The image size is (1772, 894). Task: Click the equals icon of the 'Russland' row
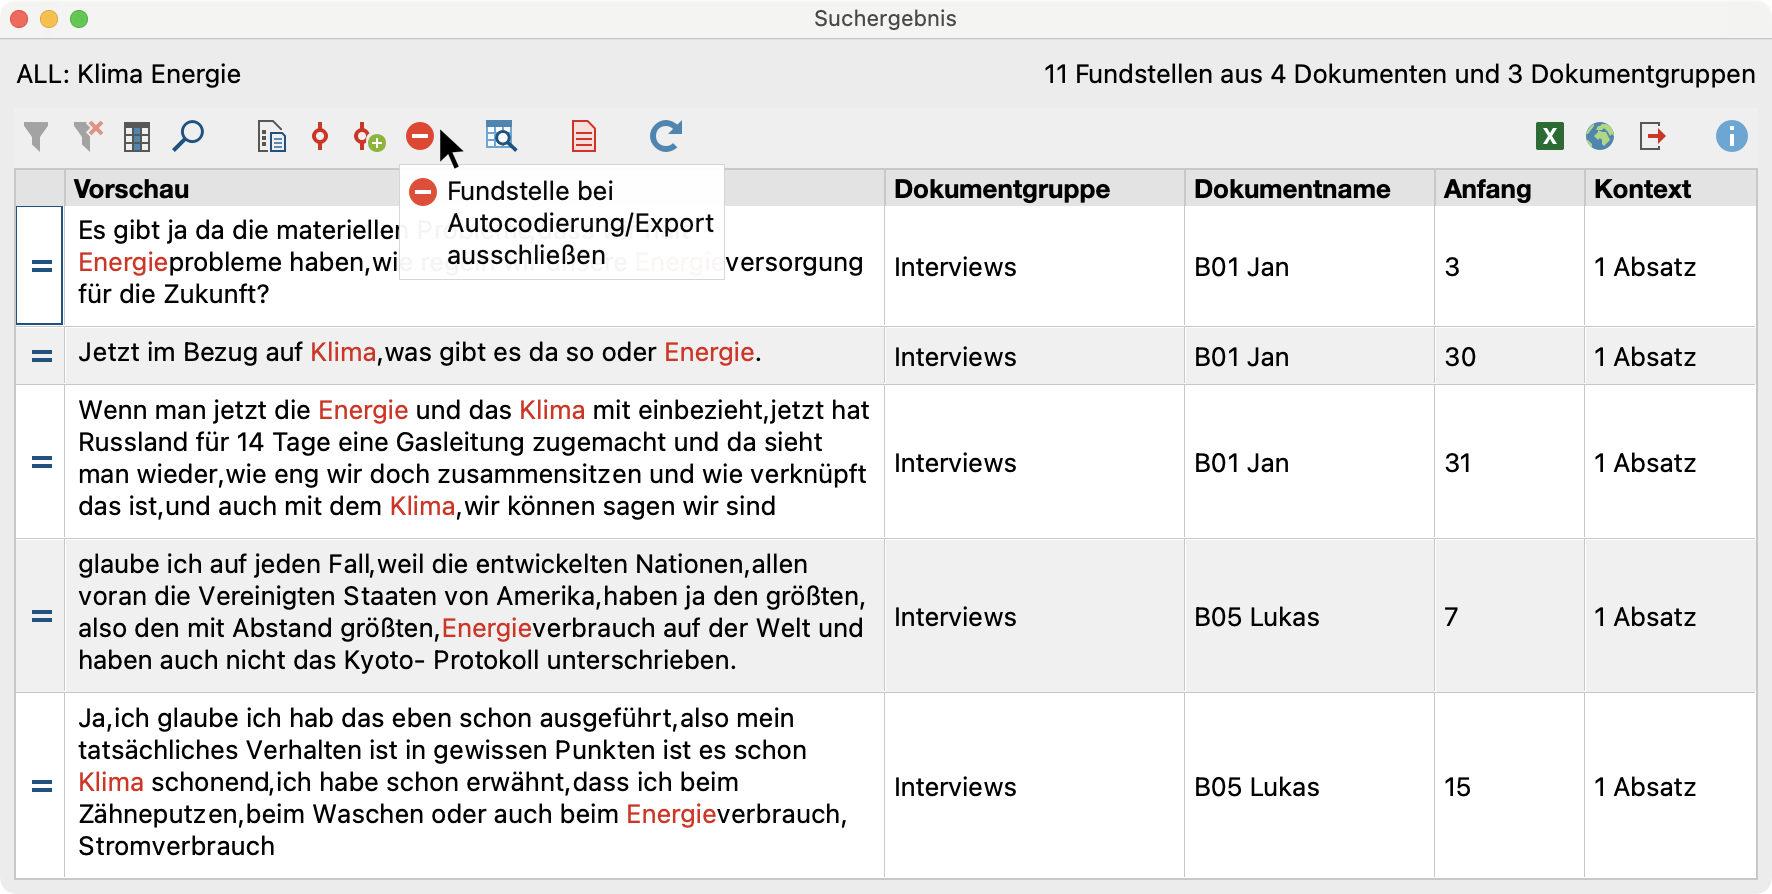tap(41, 462)
